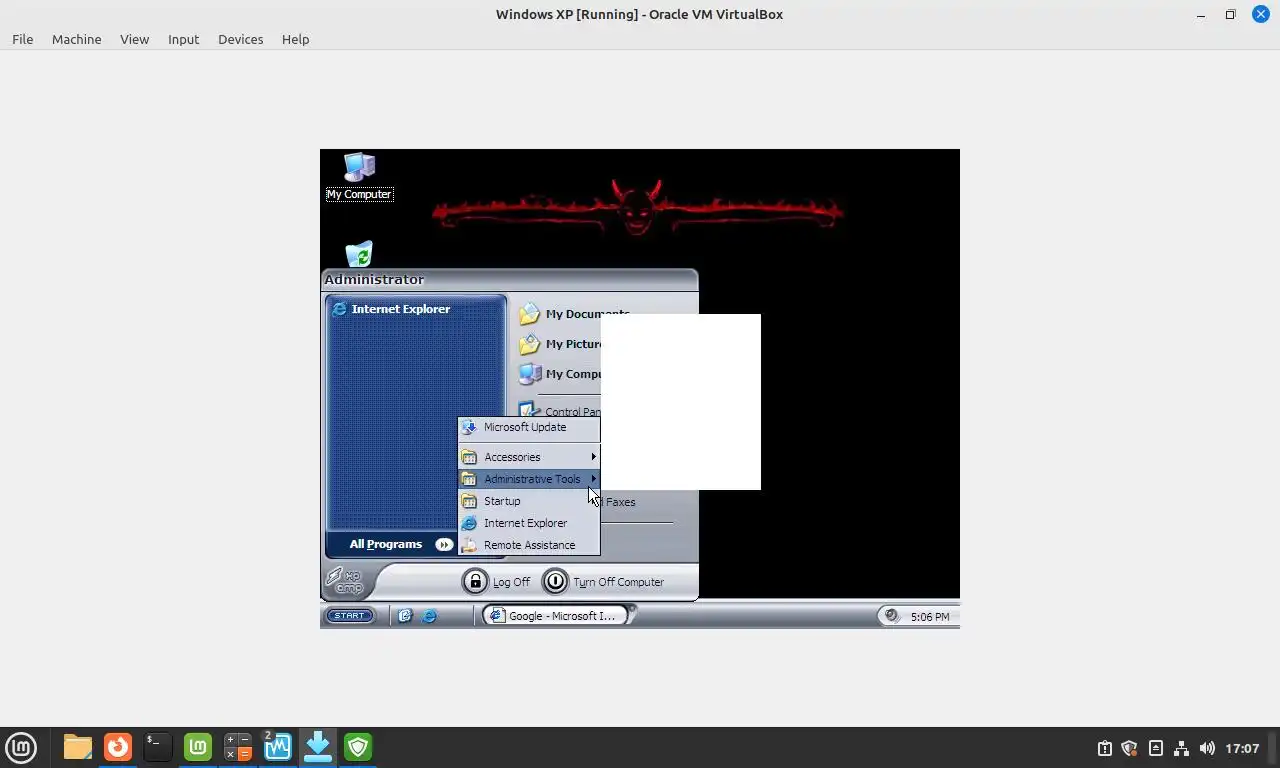Open My Computer from Start menu list
The height and width of the screenshot is (768, 1280).
560,374
